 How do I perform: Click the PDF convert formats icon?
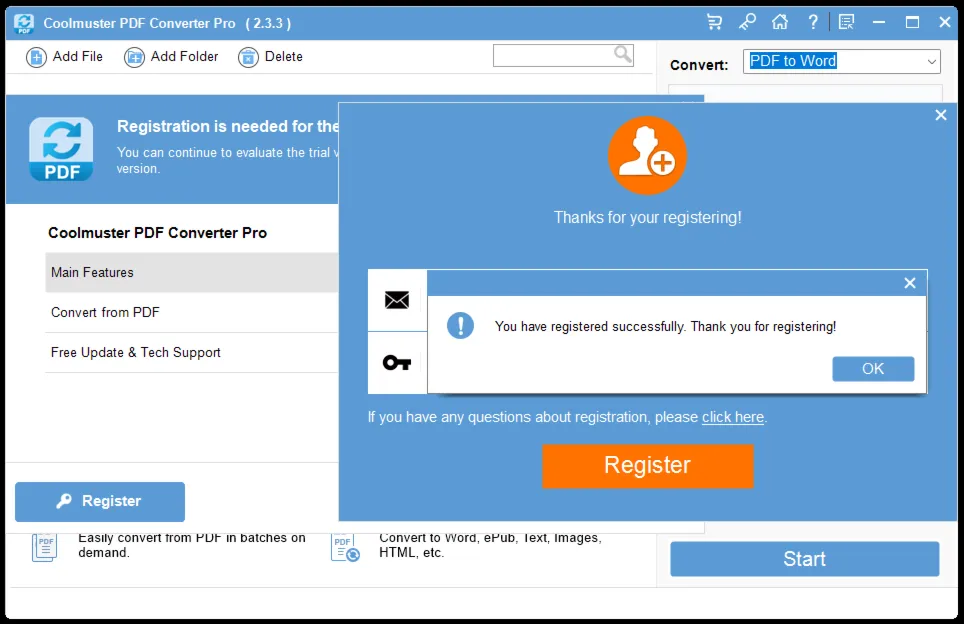pyautogui.click(x=345, y=547)
